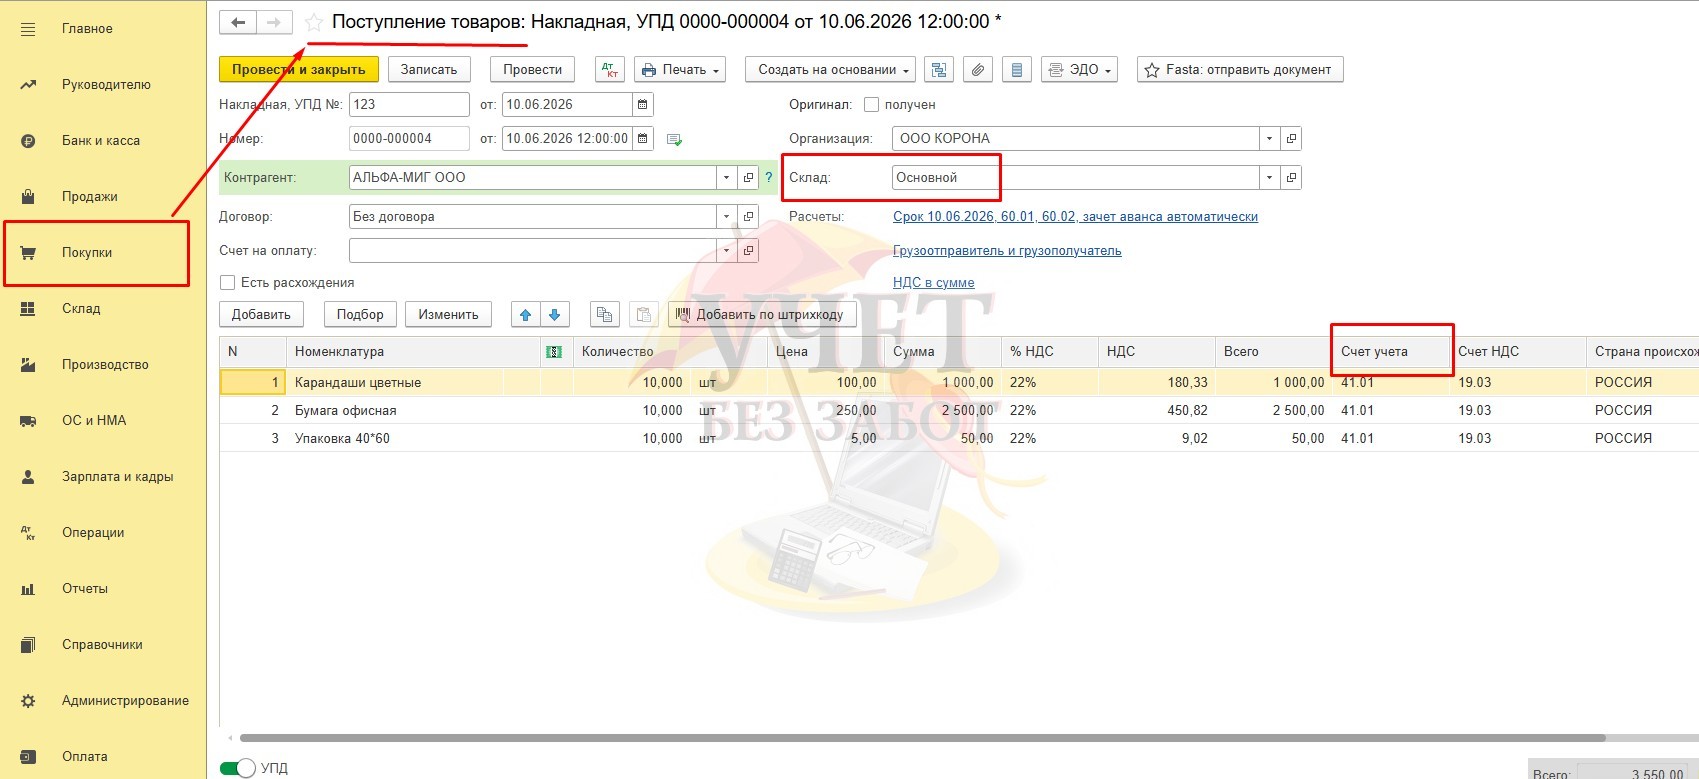
Task: Click Изменить button
Action: pos(448,314)
